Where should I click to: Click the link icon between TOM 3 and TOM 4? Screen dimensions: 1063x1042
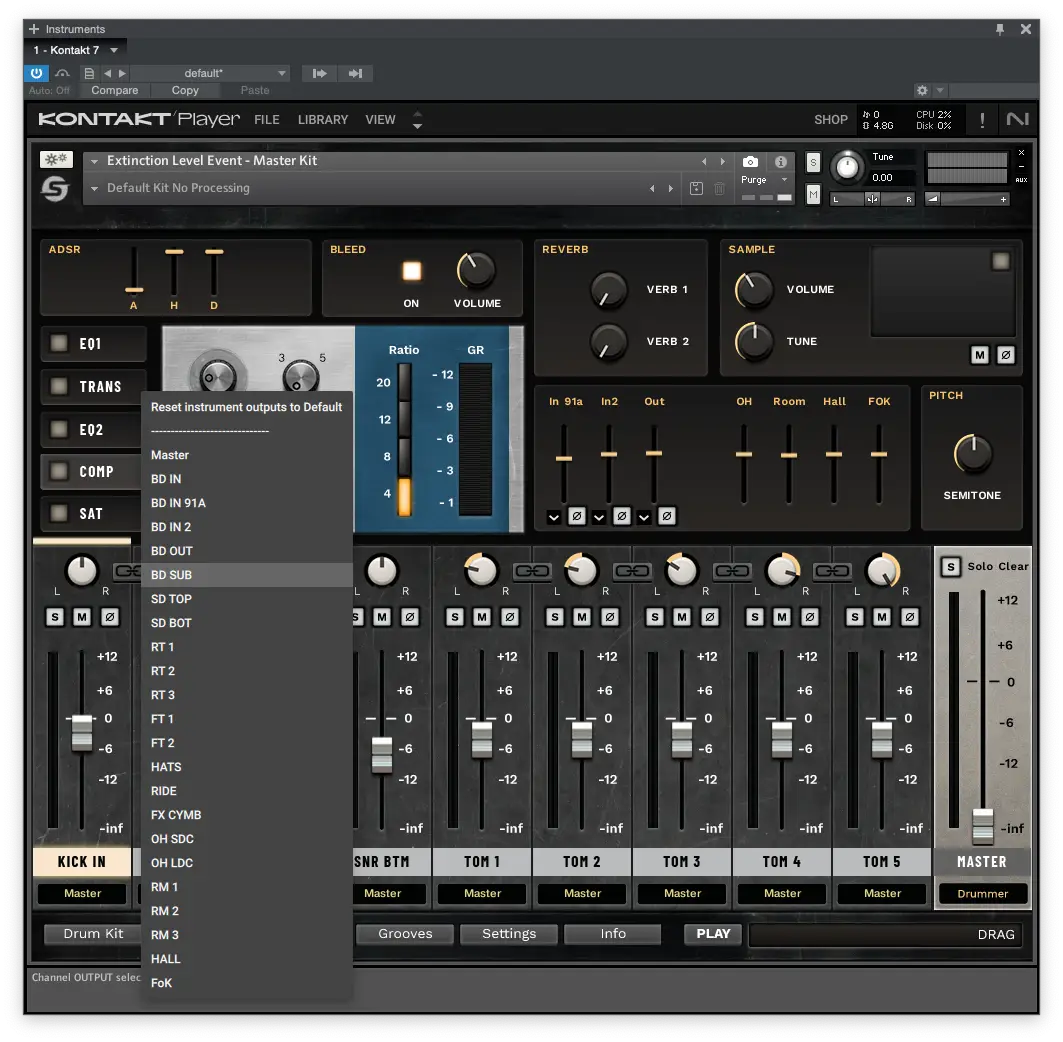point(732,572)
